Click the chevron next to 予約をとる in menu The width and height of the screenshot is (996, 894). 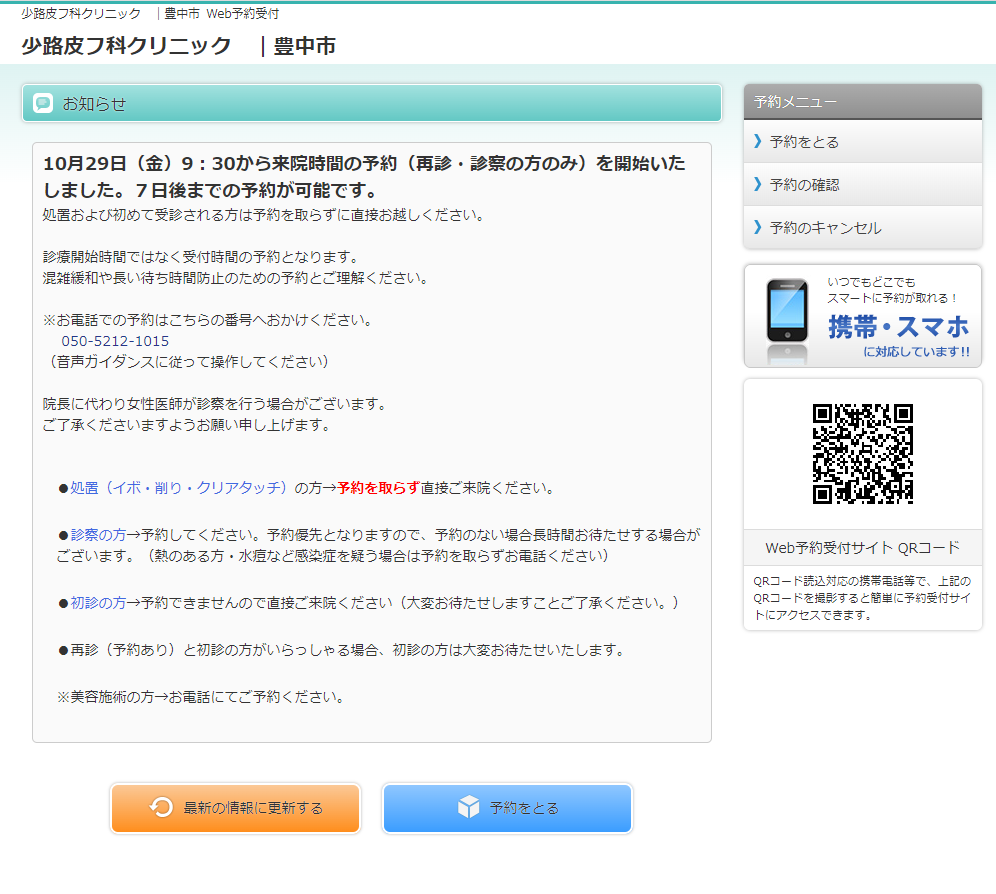[x=757, y=141]
